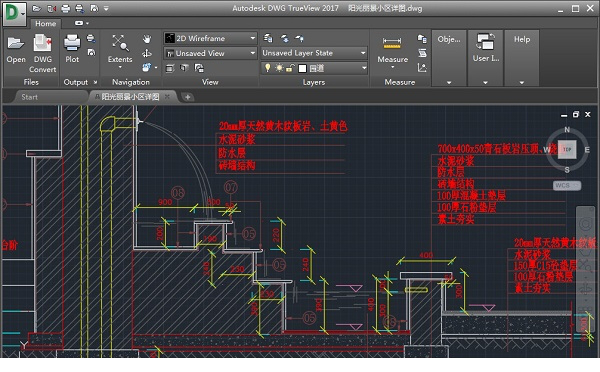Click the navigation bar steering wheel icon
Screen dimensions: 600x372
click(x=585, y=224)
